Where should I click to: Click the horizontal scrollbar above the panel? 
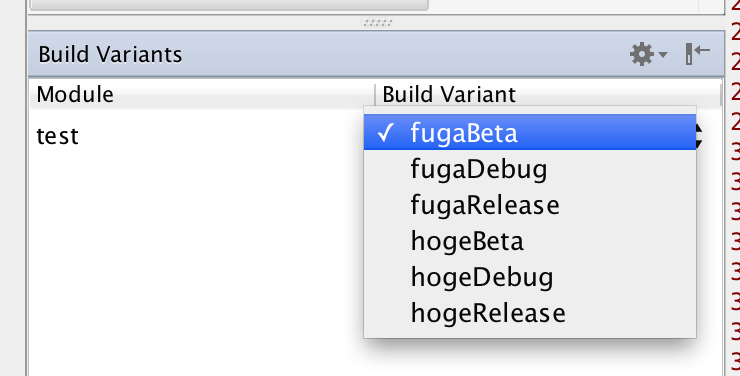coord(229,5)
